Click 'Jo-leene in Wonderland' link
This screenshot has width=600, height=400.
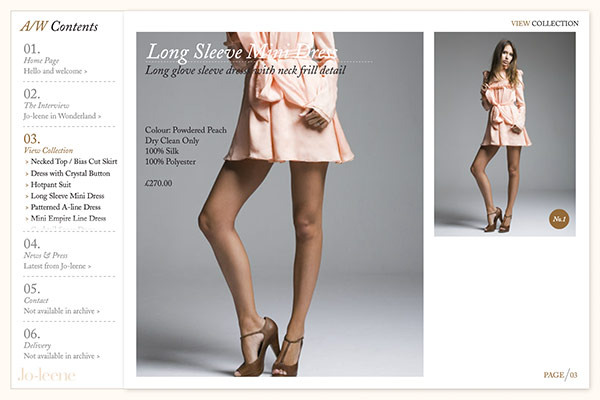[x=62, y=116]
